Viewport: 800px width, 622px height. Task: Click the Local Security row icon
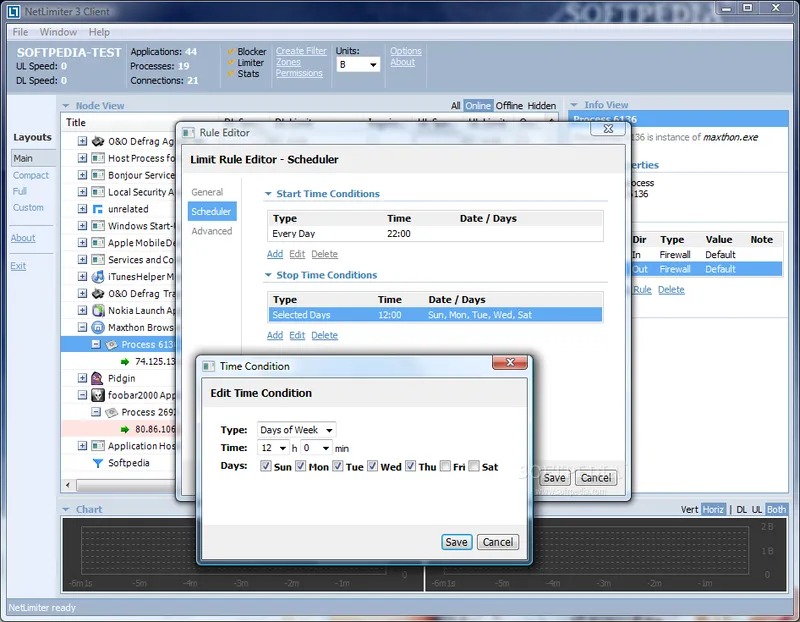[98, 192]
